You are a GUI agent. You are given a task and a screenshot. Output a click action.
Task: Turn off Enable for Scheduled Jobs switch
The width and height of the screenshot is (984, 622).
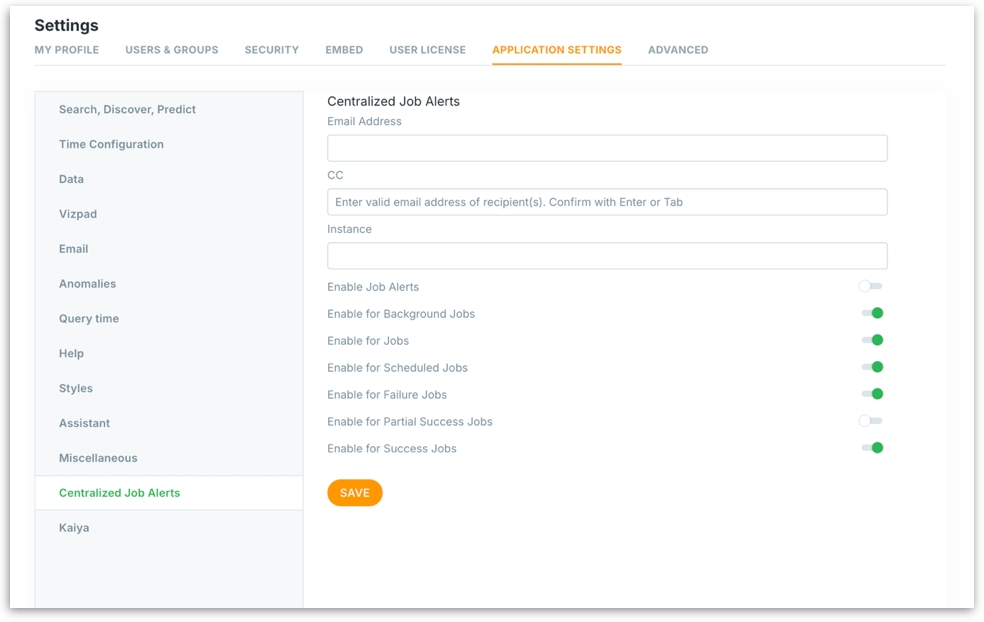[x=872, y=368]
